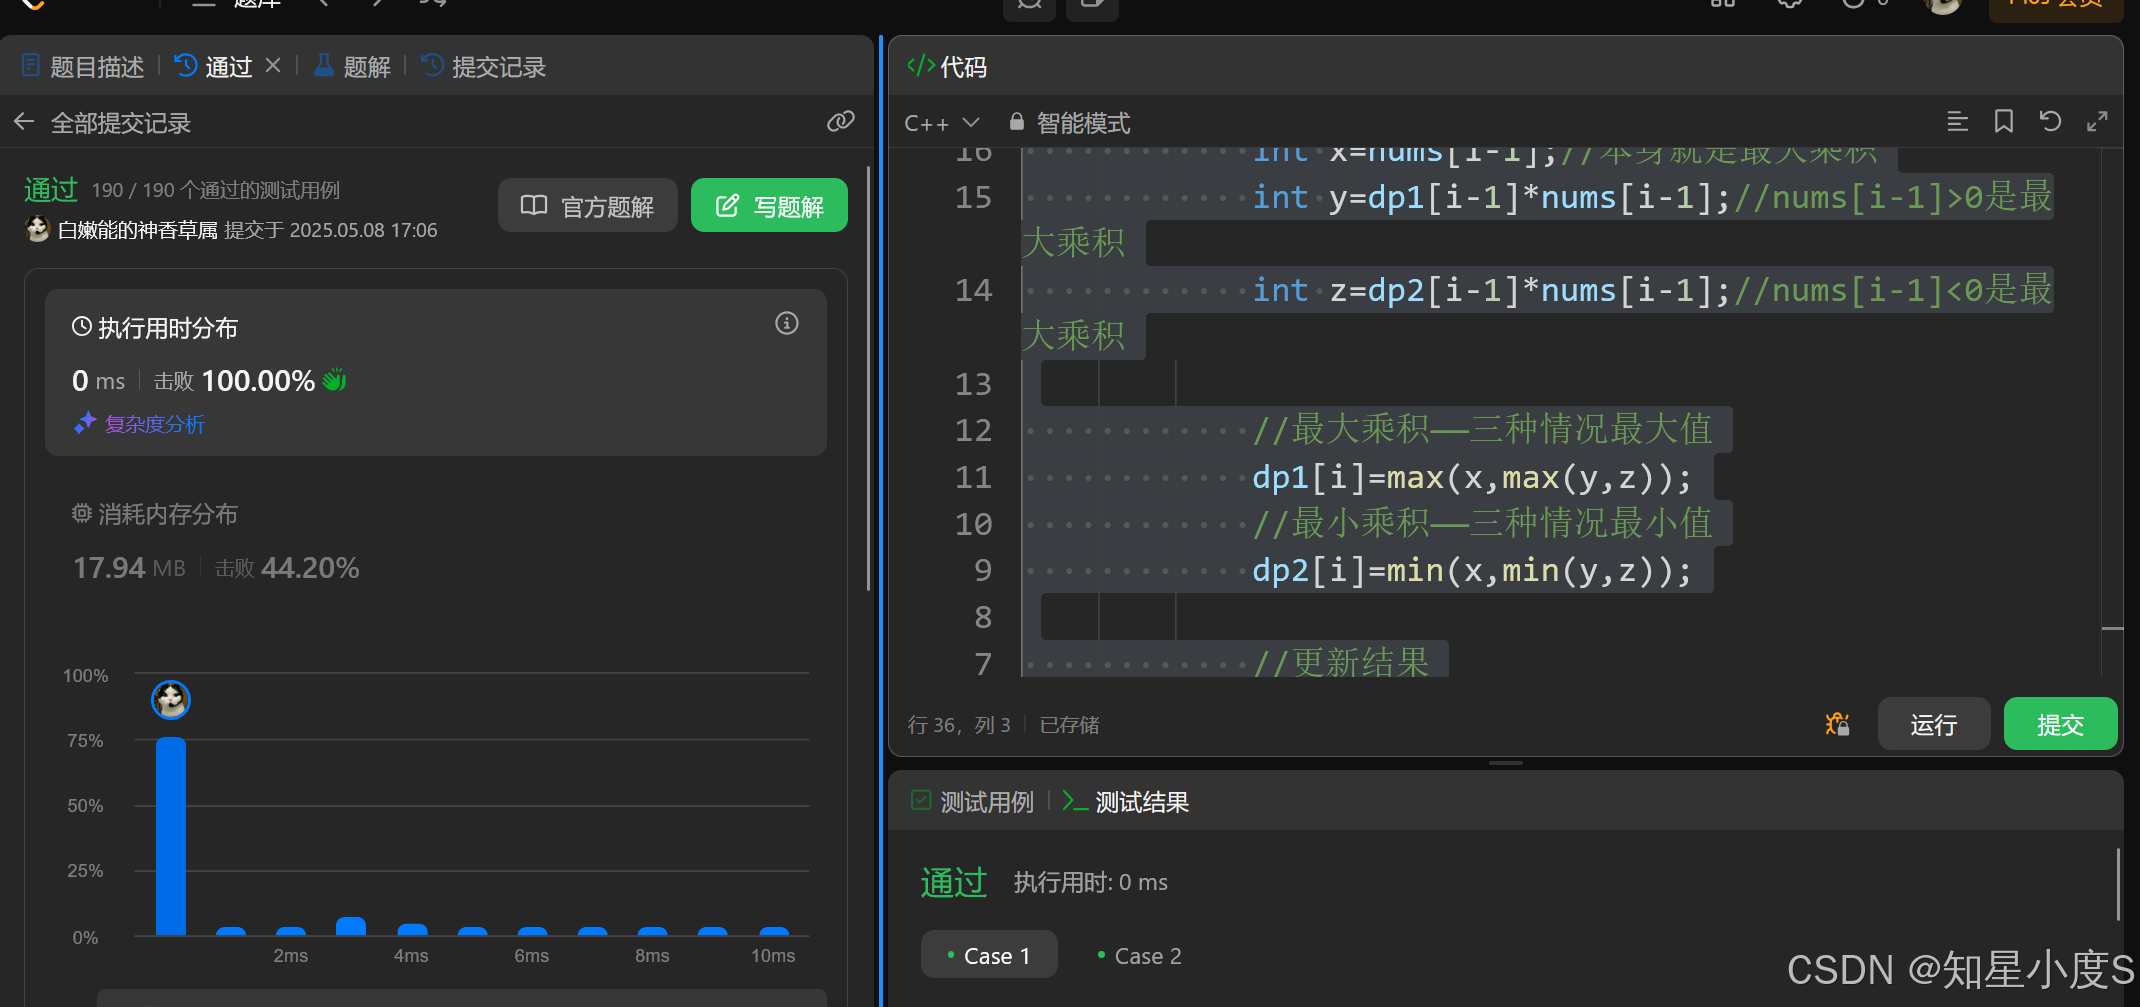Toggle 智能模式 lock
This screenshot has height=1007, width=2140.
click(1070, 123)
